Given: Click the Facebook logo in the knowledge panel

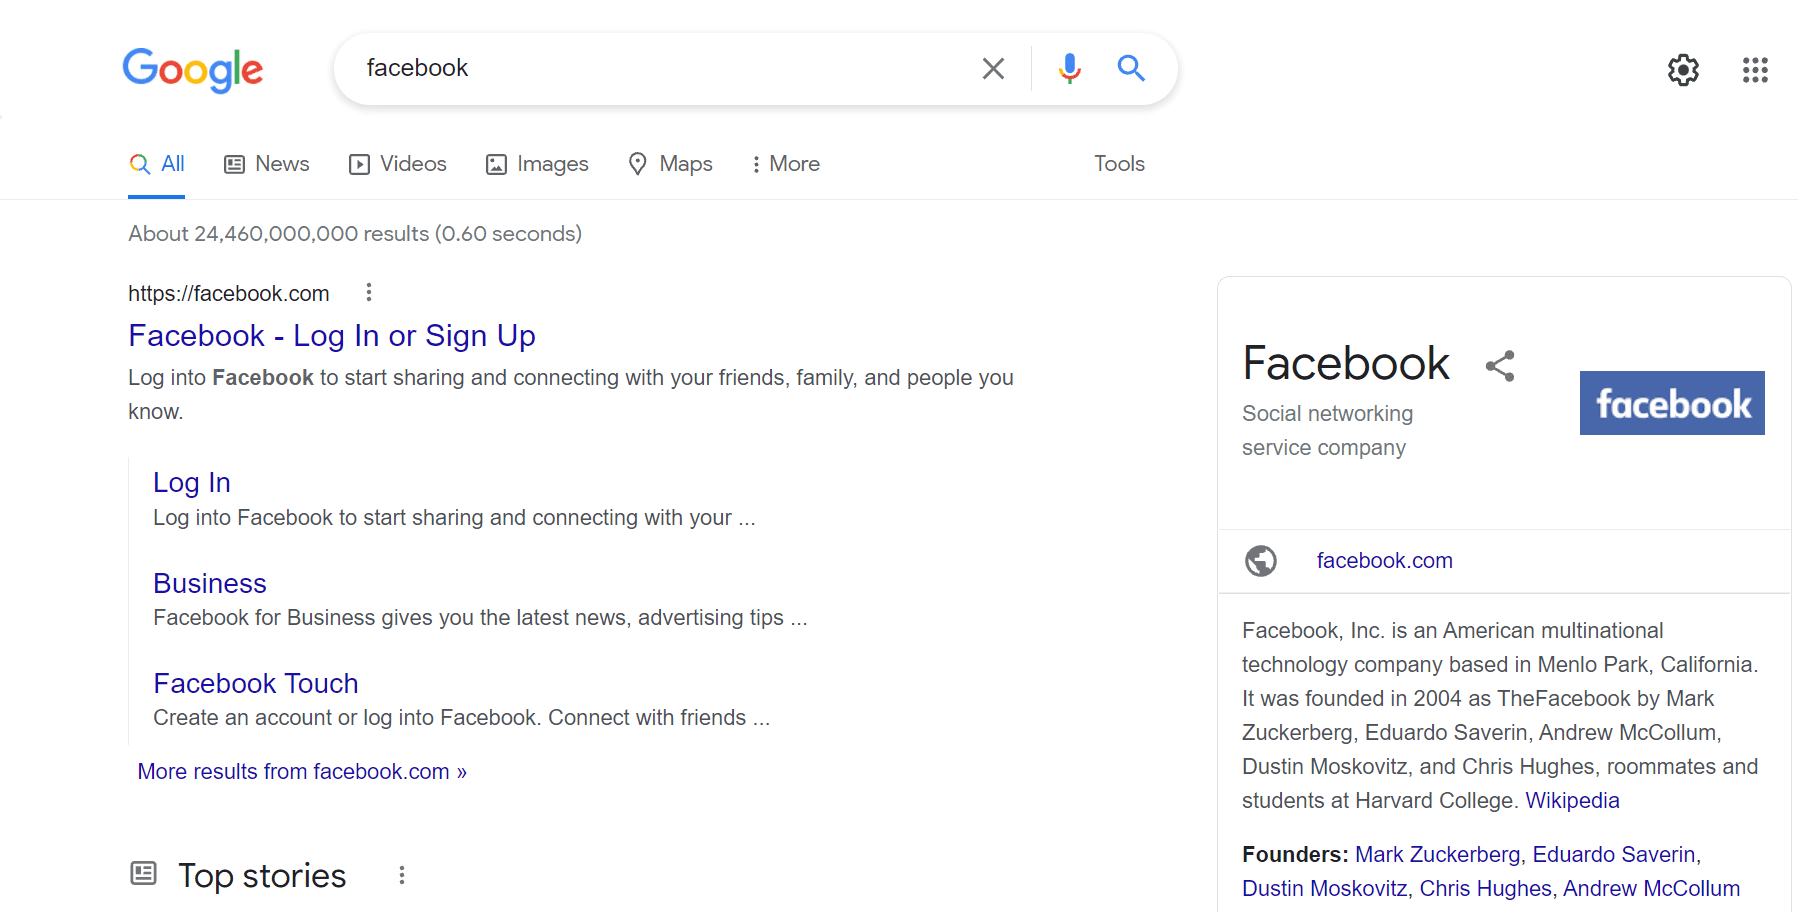Looking at the screenshot, I should point(1671,402).
